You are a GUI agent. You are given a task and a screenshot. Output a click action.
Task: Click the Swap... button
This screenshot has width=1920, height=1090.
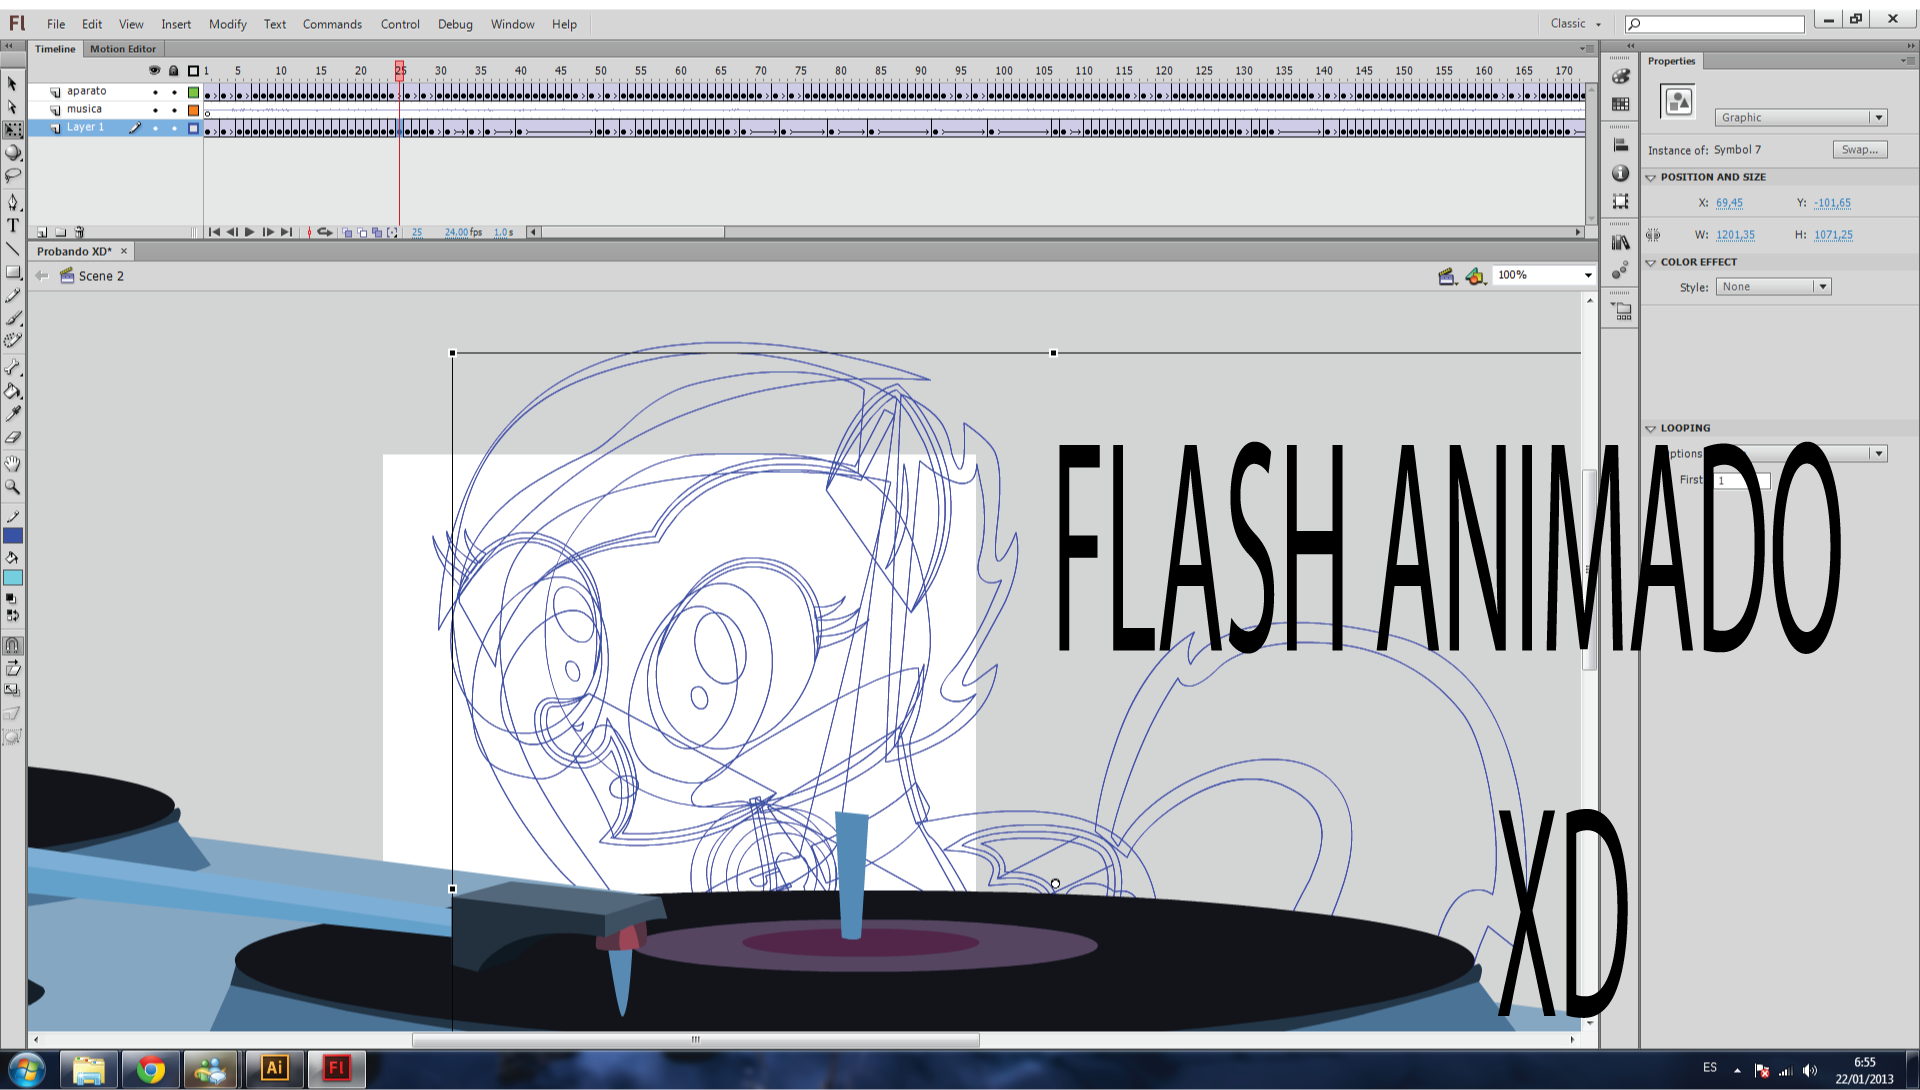pos(1860,150)
